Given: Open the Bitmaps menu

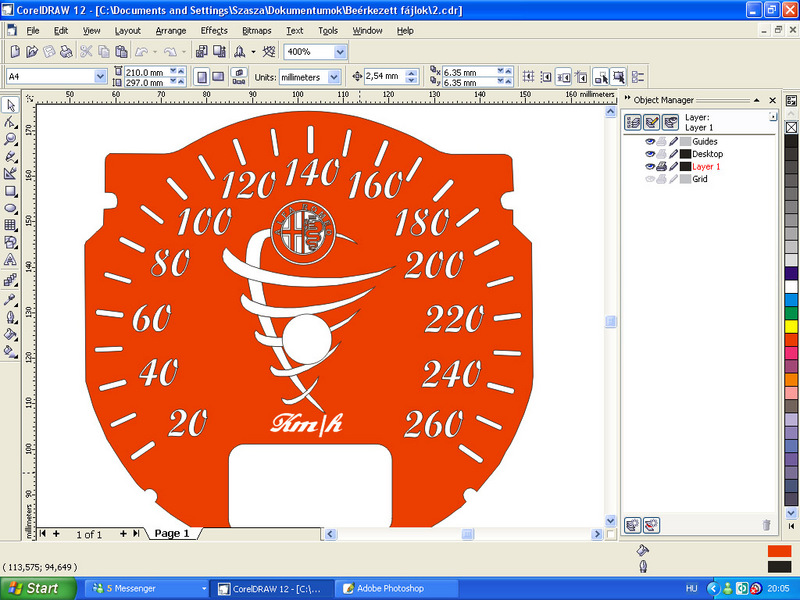Looking at the screenshot, I should click(x=257, y=31).
